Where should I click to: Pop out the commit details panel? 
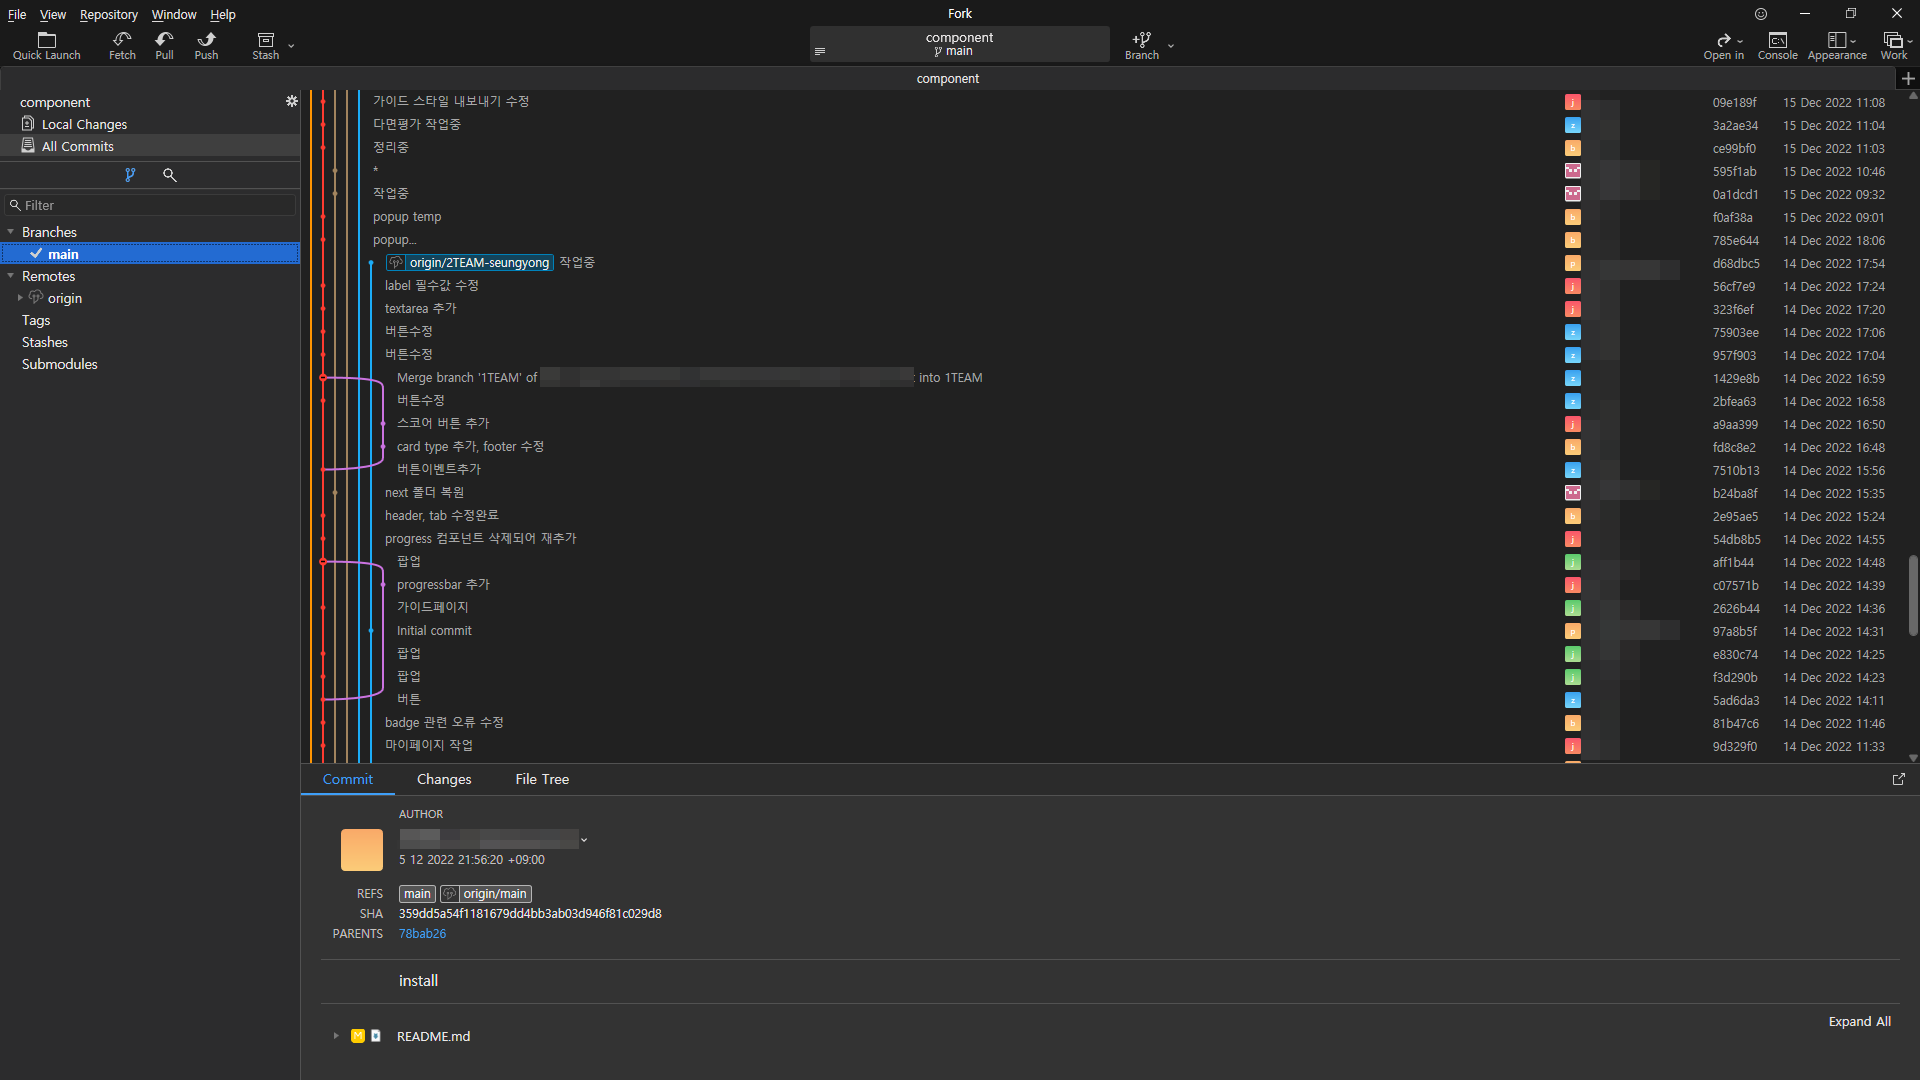pyautogui.click(x=1898, y=779)
